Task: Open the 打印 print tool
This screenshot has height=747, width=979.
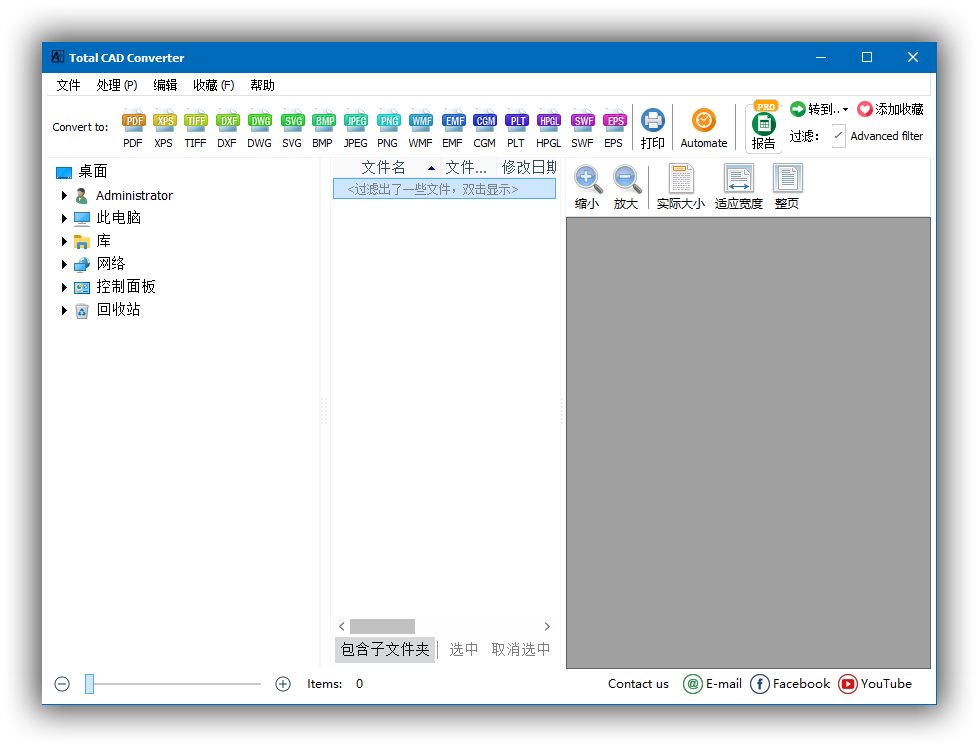Action: tap(652, 128)
